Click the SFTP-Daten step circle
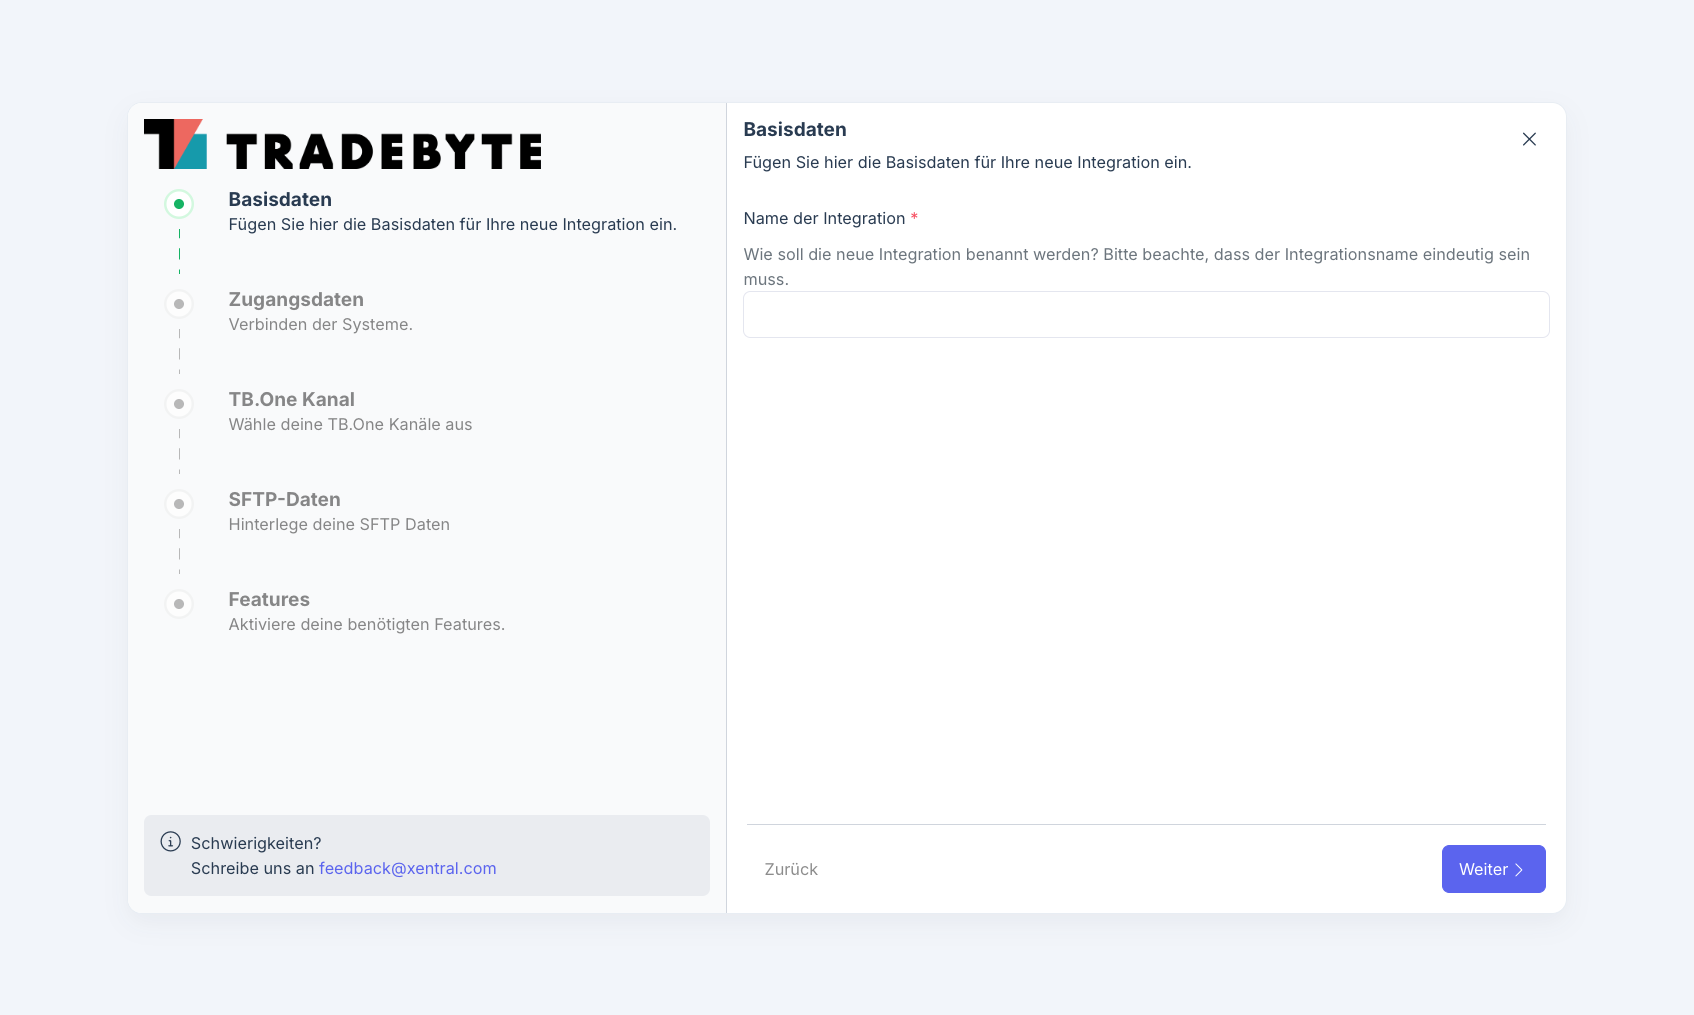The width and height of the screenshot is (1694, 1015). point(179,504)
